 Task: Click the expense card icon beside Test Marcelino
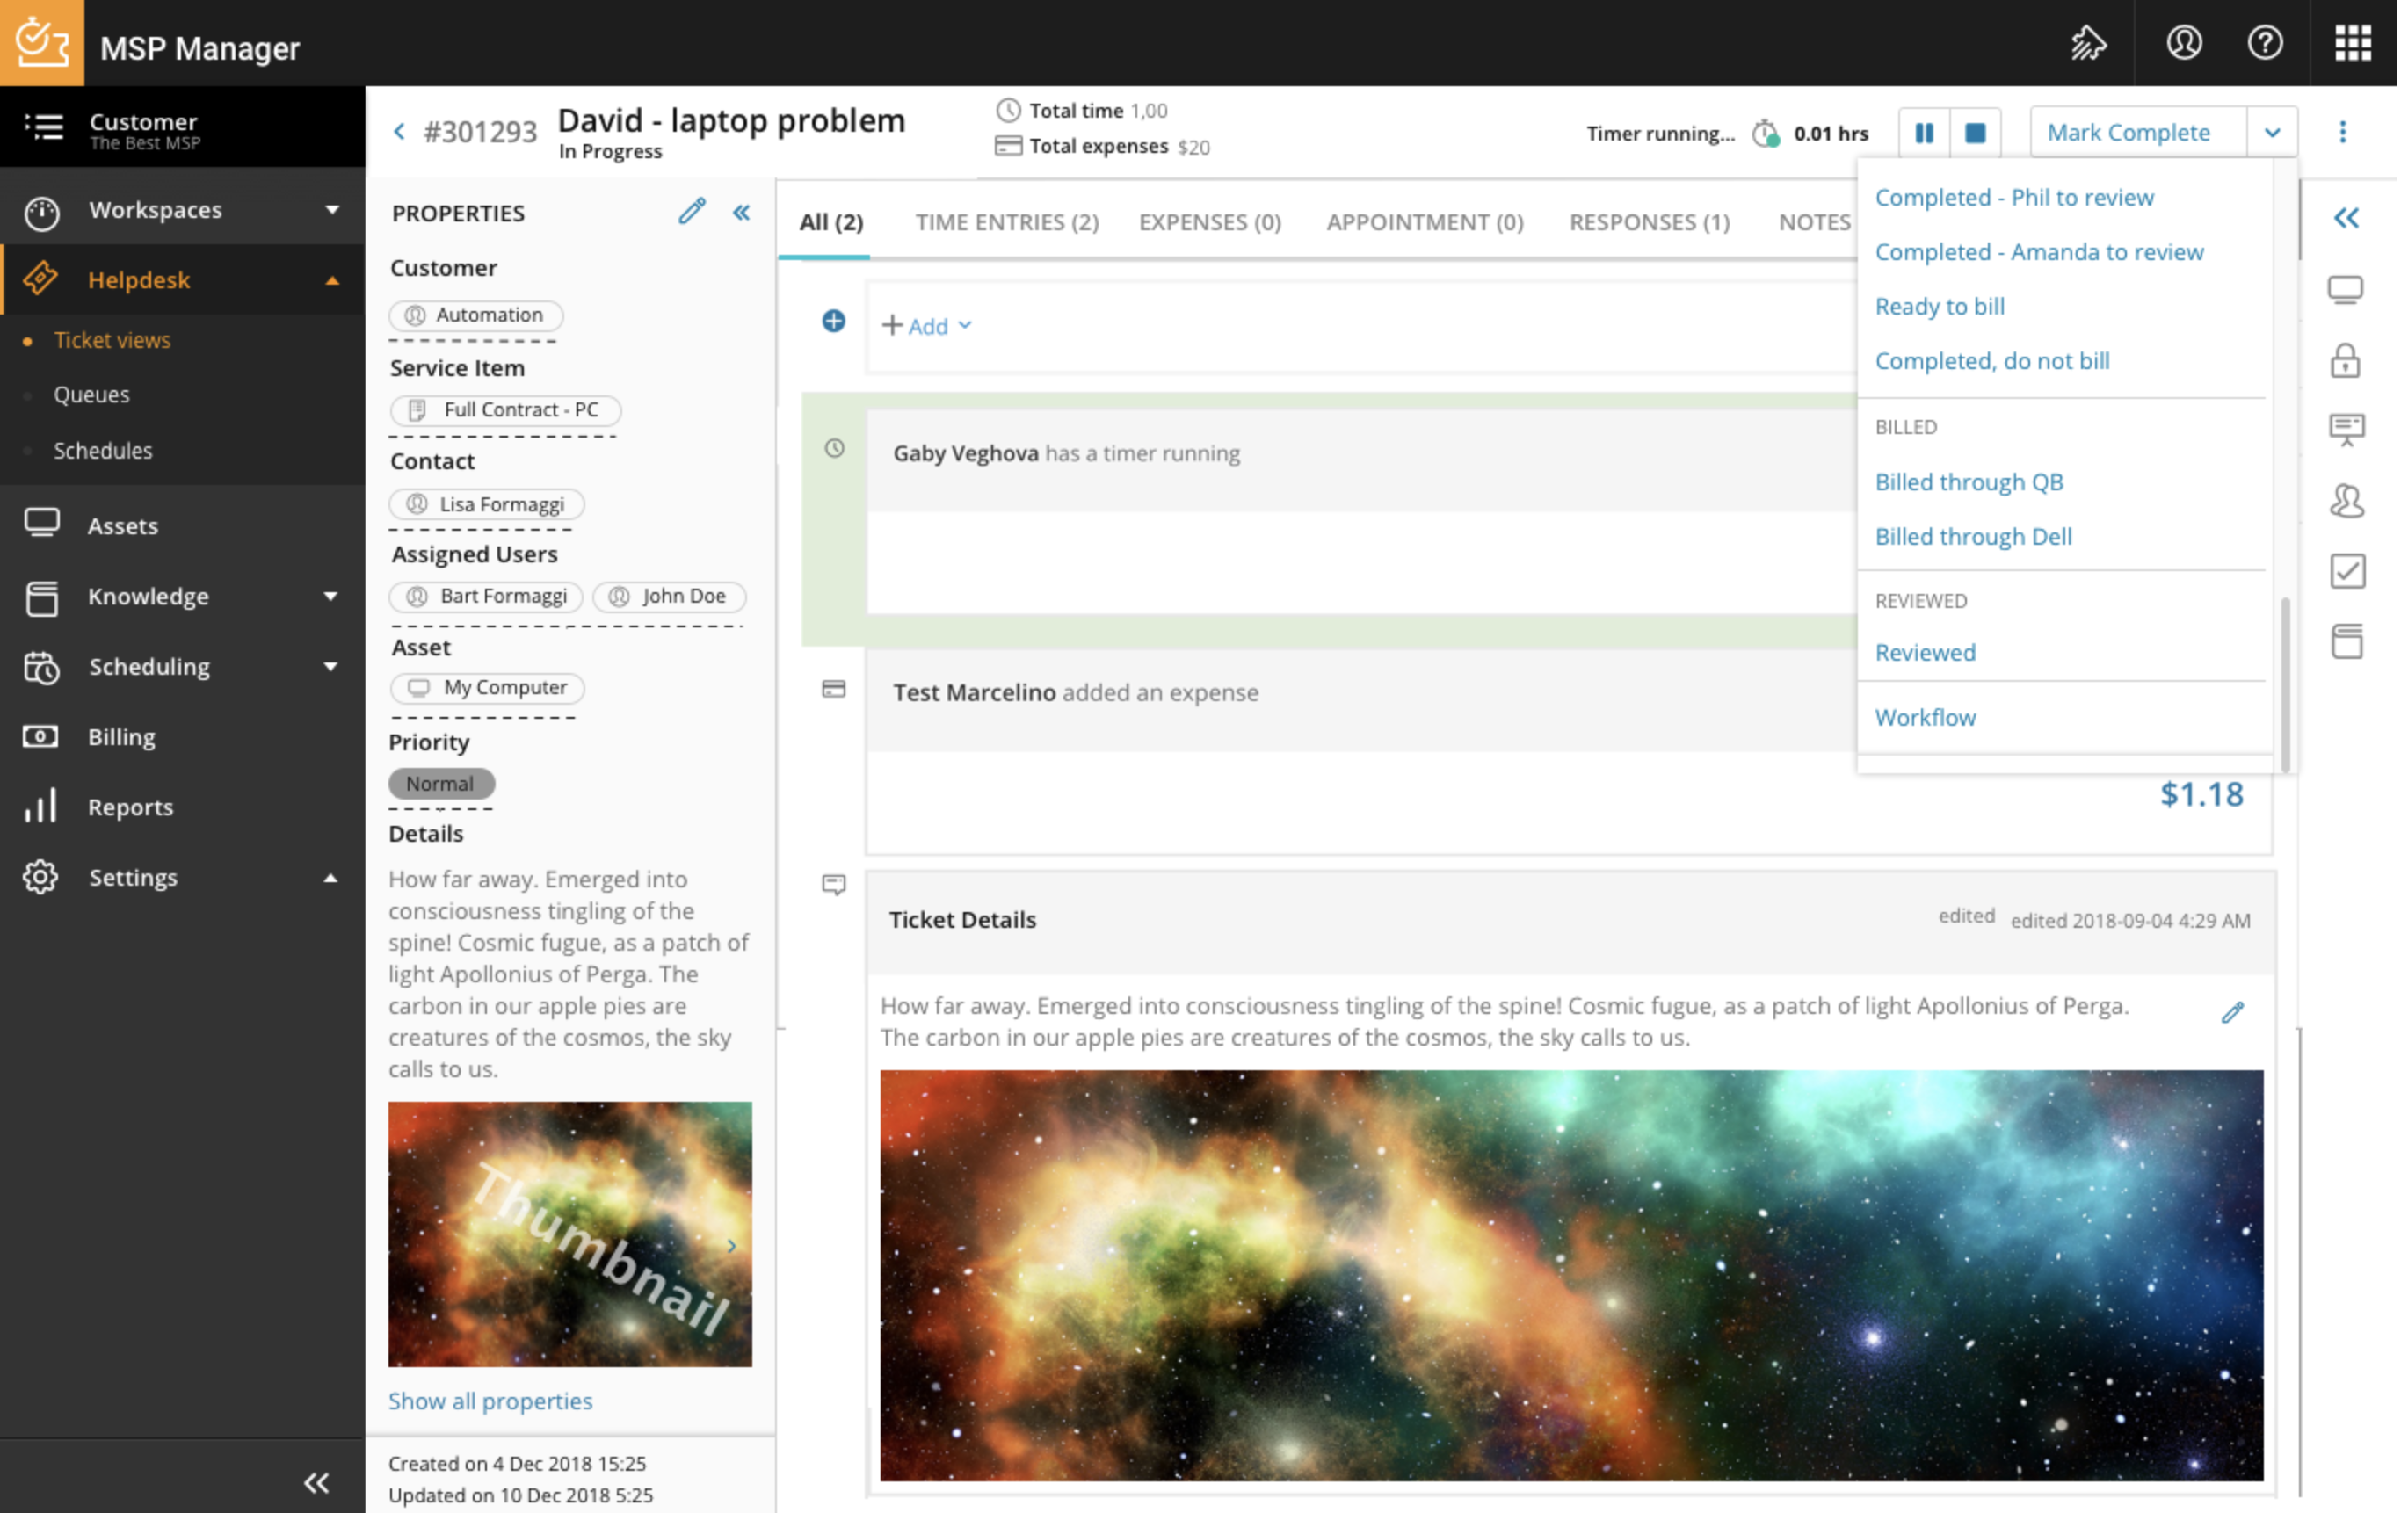click(x=833, y=689)
